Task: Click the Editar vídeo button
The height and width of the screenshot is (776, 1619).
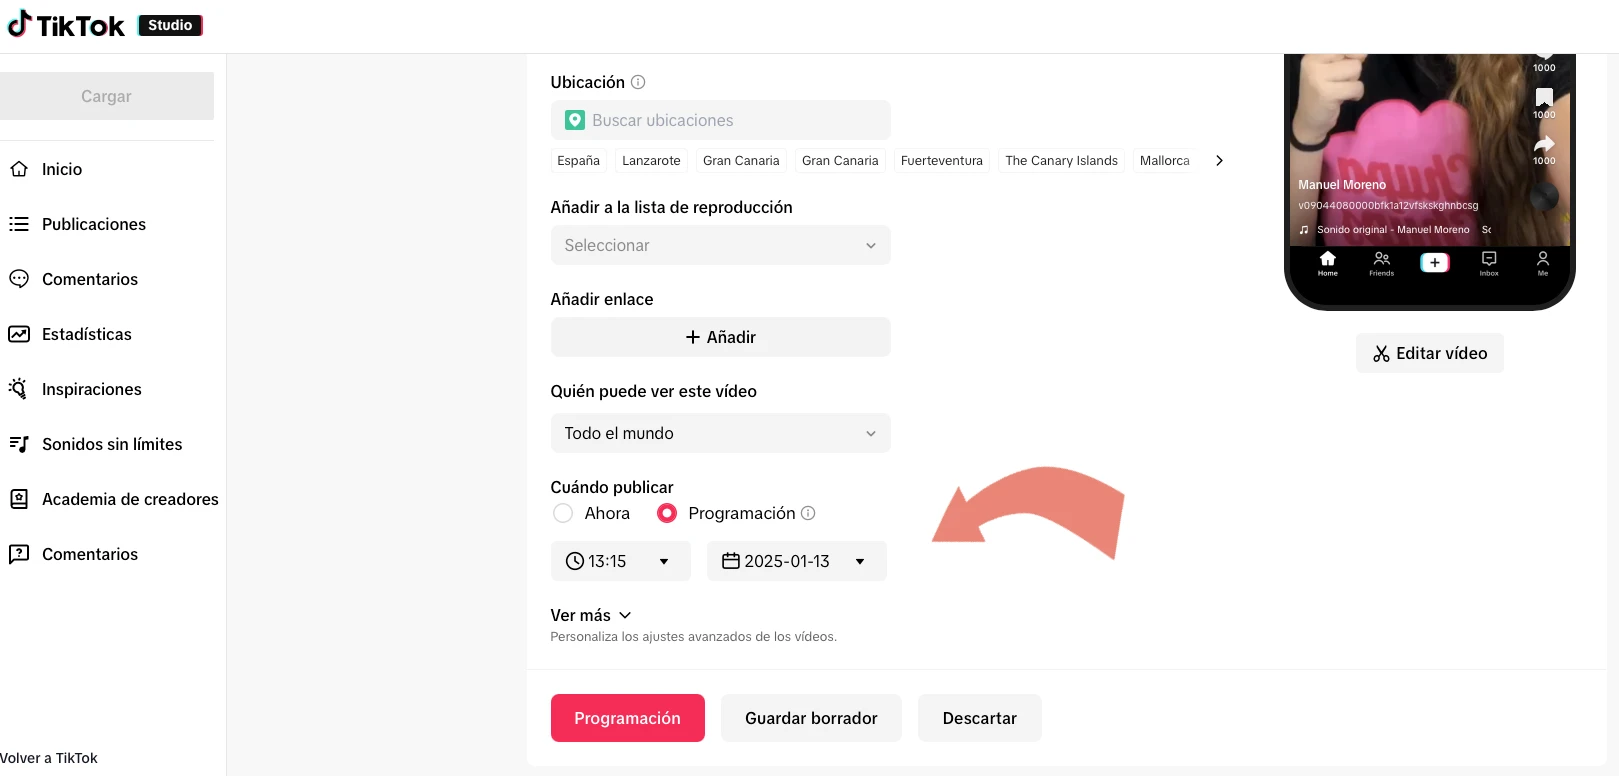Action: coord(1430,353)
